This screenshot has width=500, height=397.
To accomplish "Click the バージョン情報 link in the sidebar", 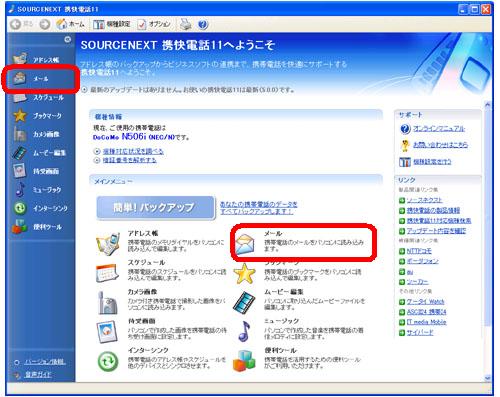I will coord(45,362).
